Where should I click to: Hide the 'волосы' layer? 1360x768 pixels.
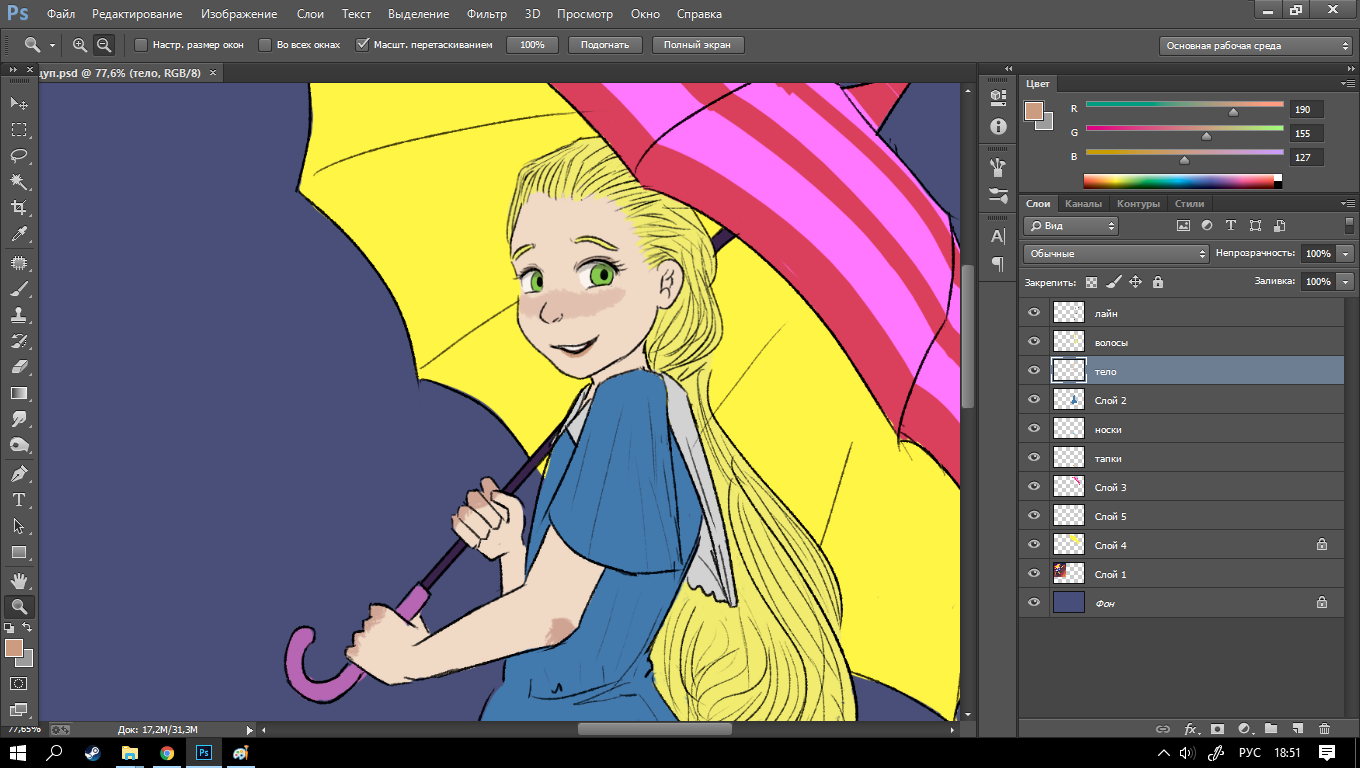1034,342
